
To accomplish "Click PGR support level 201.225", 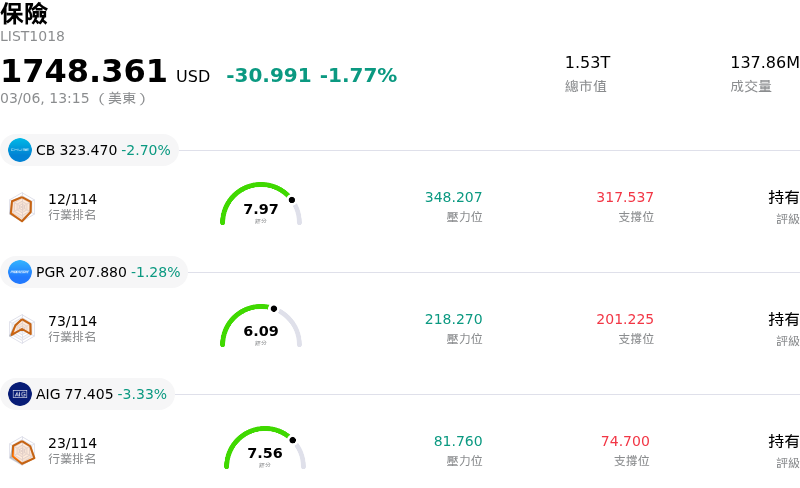I will pos(625,319).
